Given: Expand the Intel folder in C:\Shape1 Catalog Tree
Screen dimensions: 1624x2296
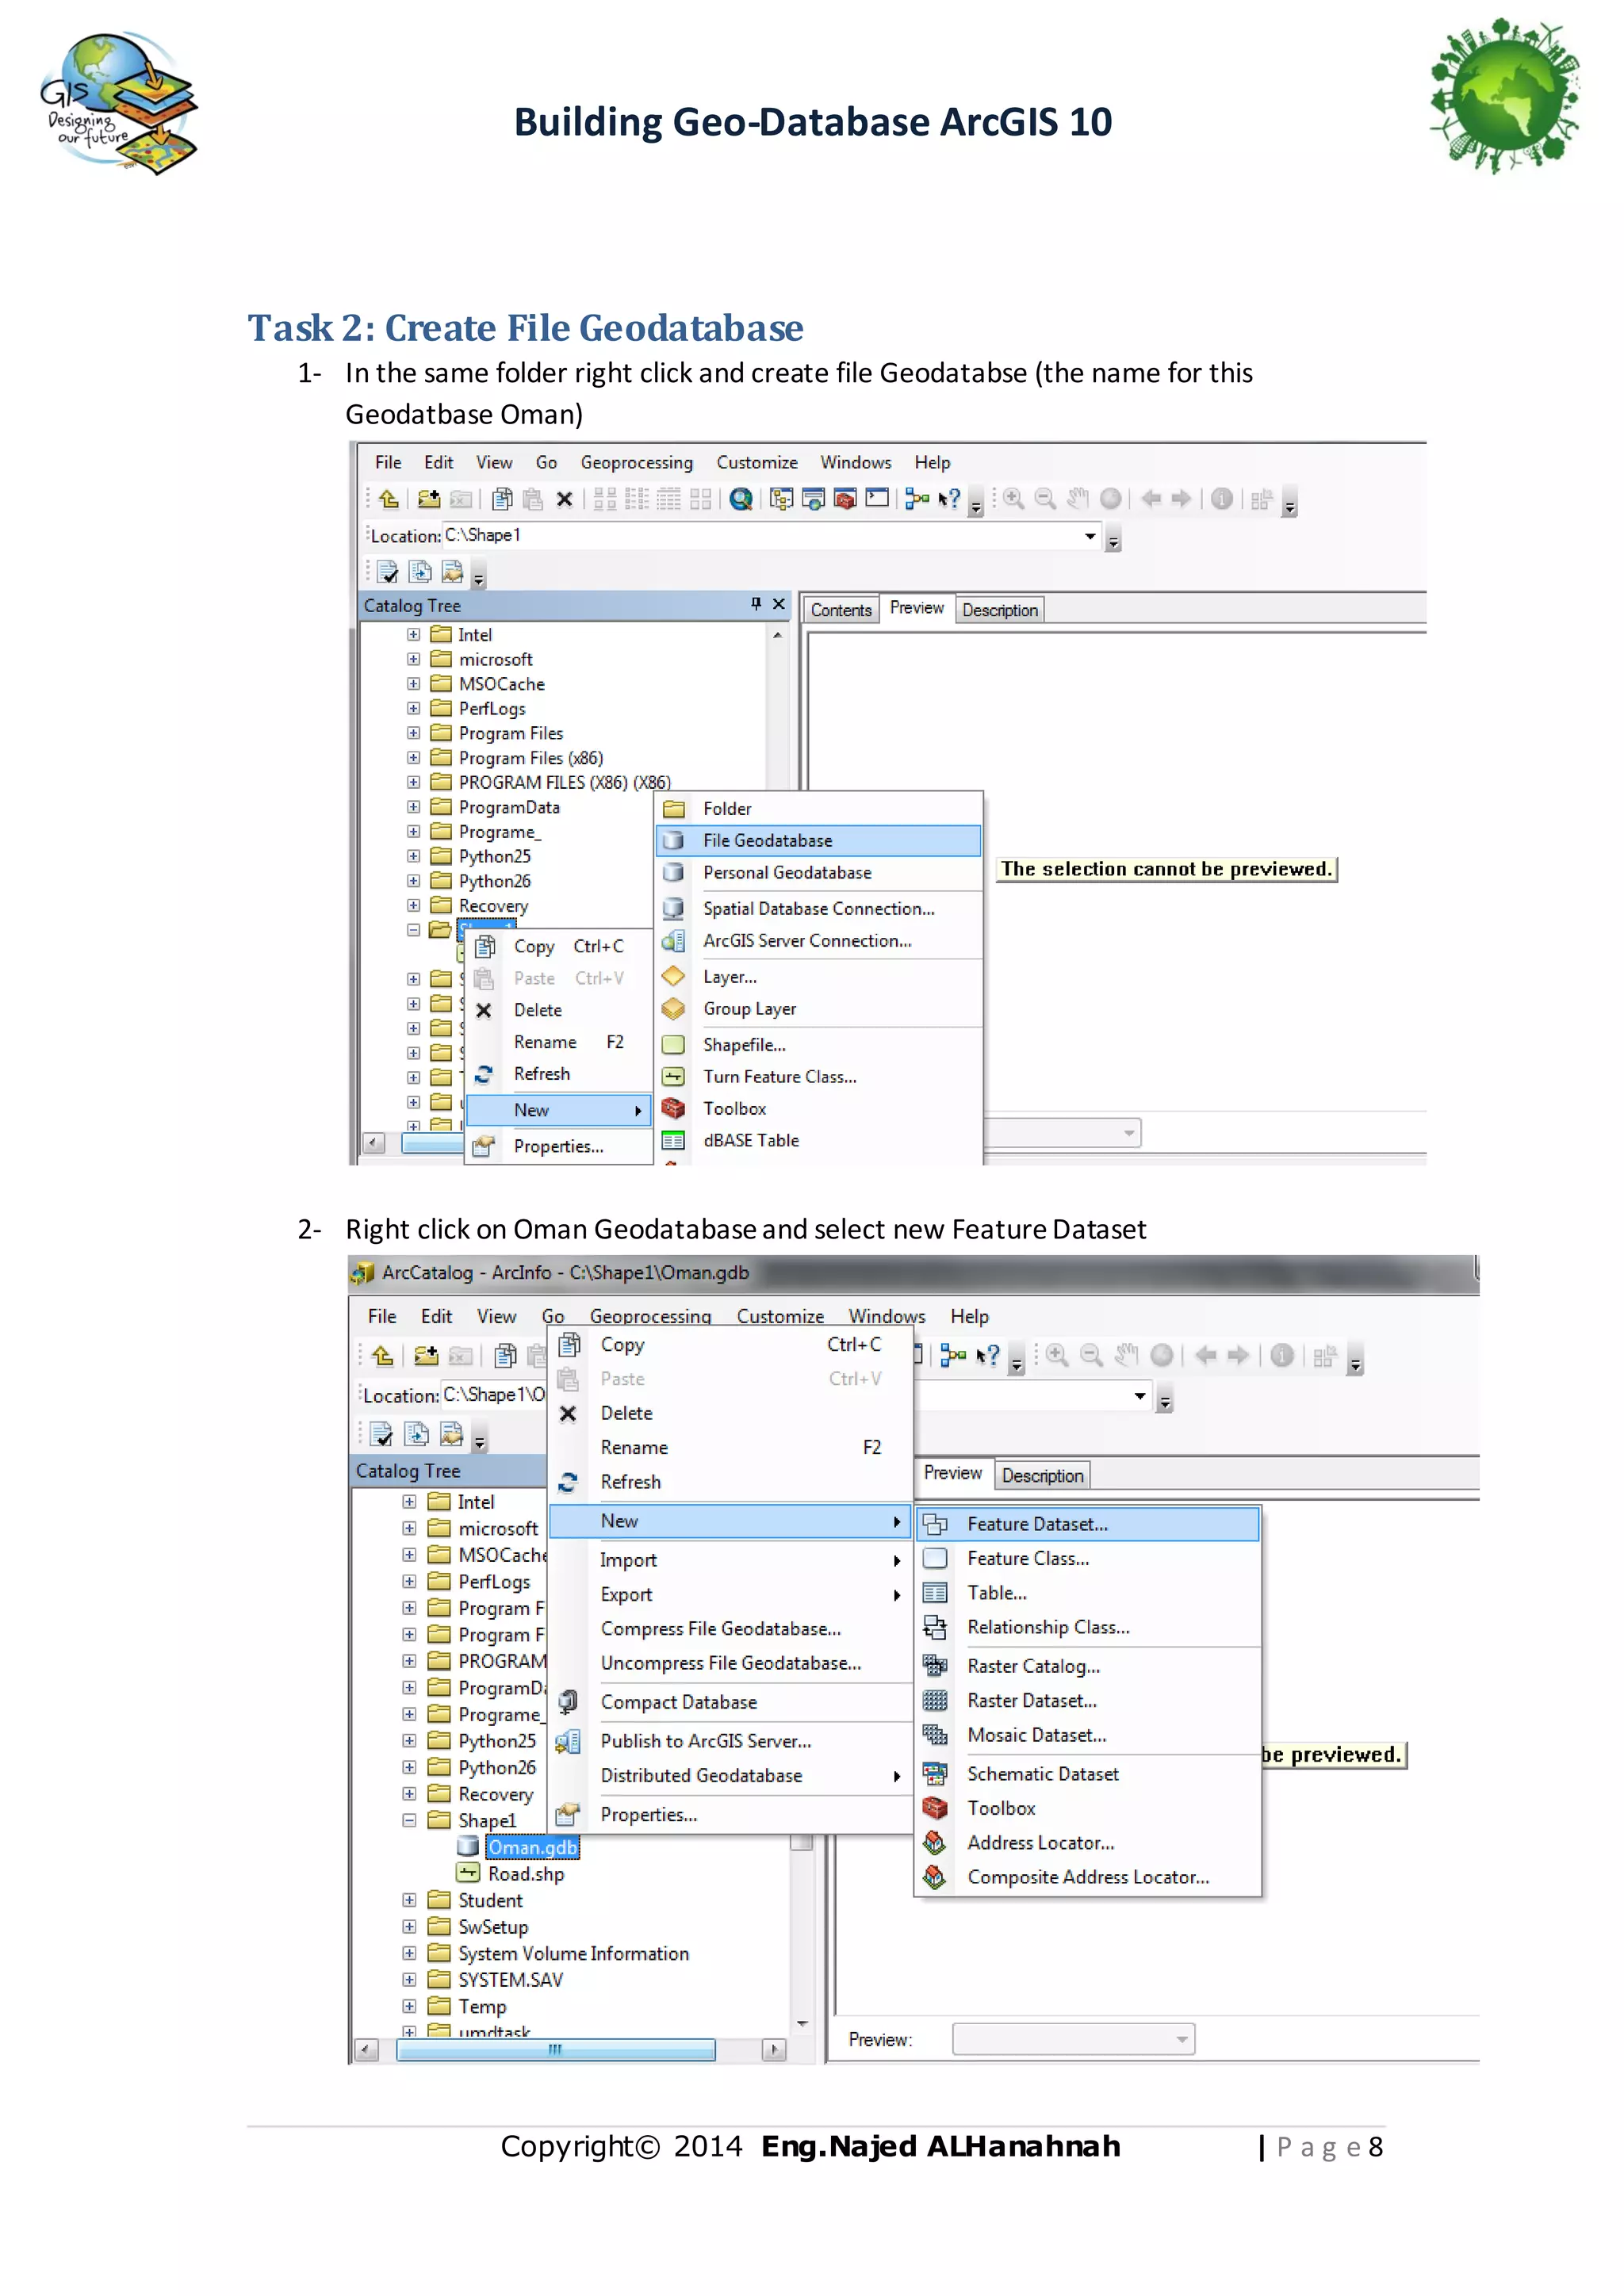Looking at the screenshot, I should pos(413,635).
